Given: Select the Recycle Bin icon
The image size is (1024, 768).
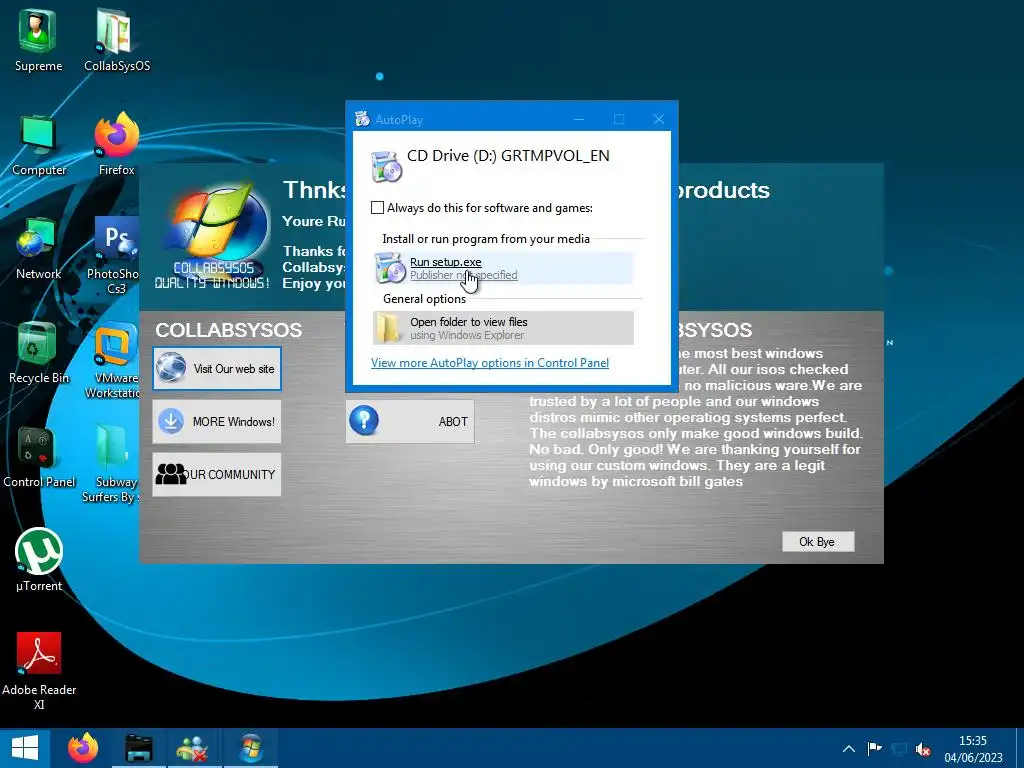Looking at the screenshot, I should pos(38,353).
